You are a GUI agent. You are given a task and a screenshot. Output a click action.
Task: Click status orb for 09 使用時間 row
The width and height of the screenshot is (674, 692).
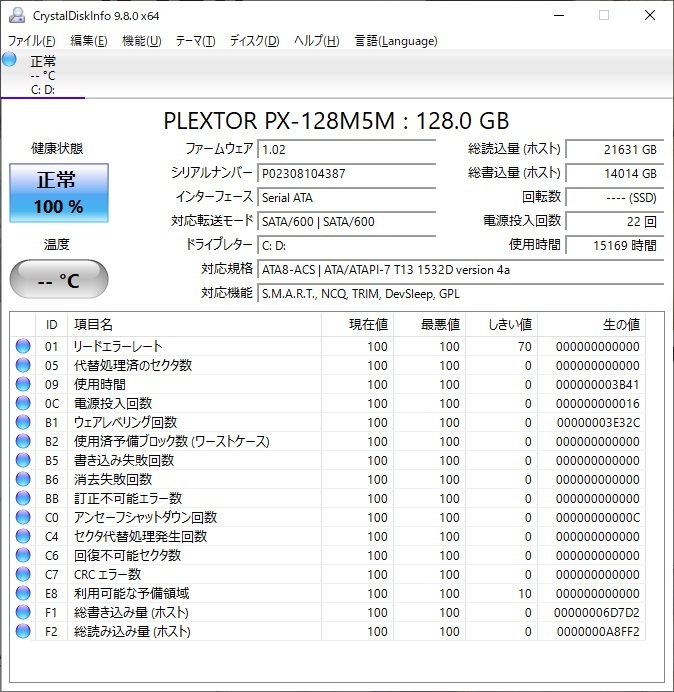23,384
